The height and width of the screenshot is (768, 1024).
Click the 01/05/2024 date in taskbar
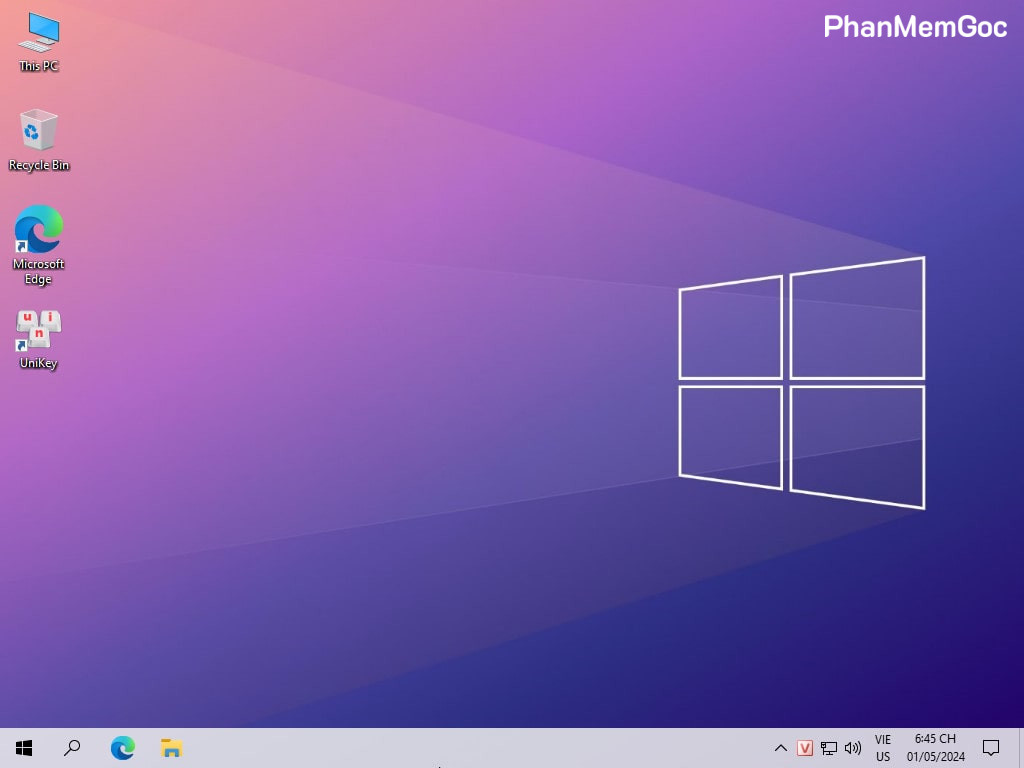935,757
